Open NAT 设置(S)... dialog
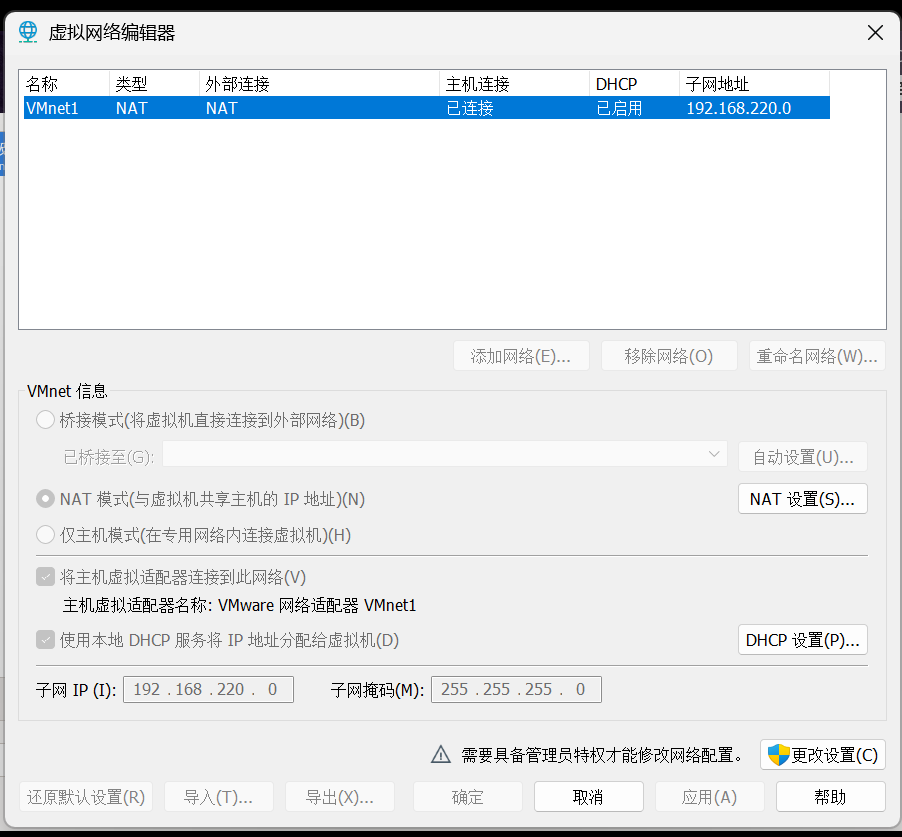 (x=802, y=499)
